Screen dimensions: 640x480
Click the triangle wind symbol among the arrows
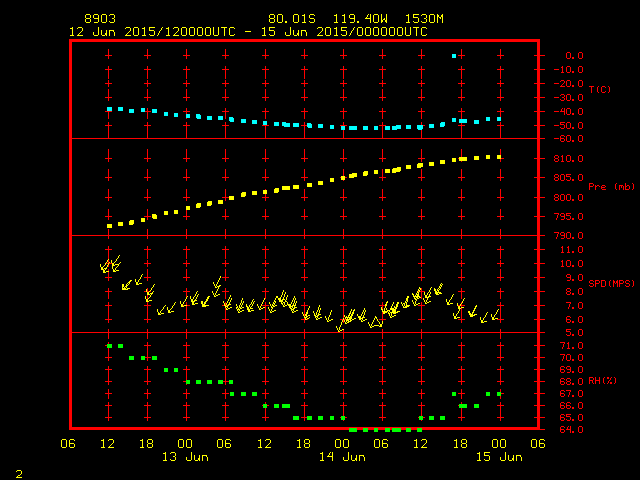(x=376, y=322)
